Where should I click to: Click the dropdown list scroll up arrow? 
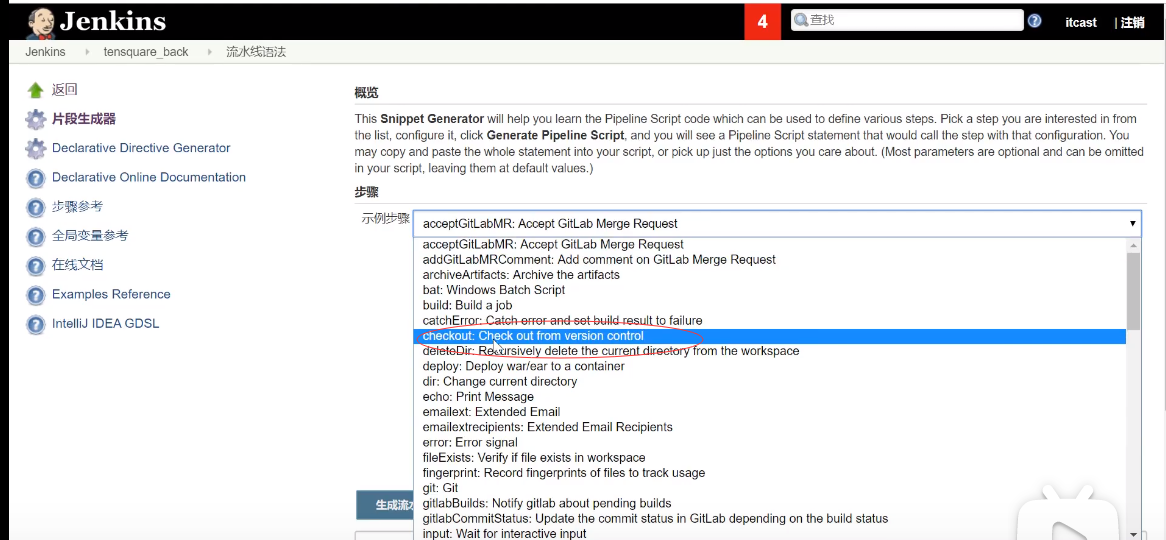(1133, 245)
